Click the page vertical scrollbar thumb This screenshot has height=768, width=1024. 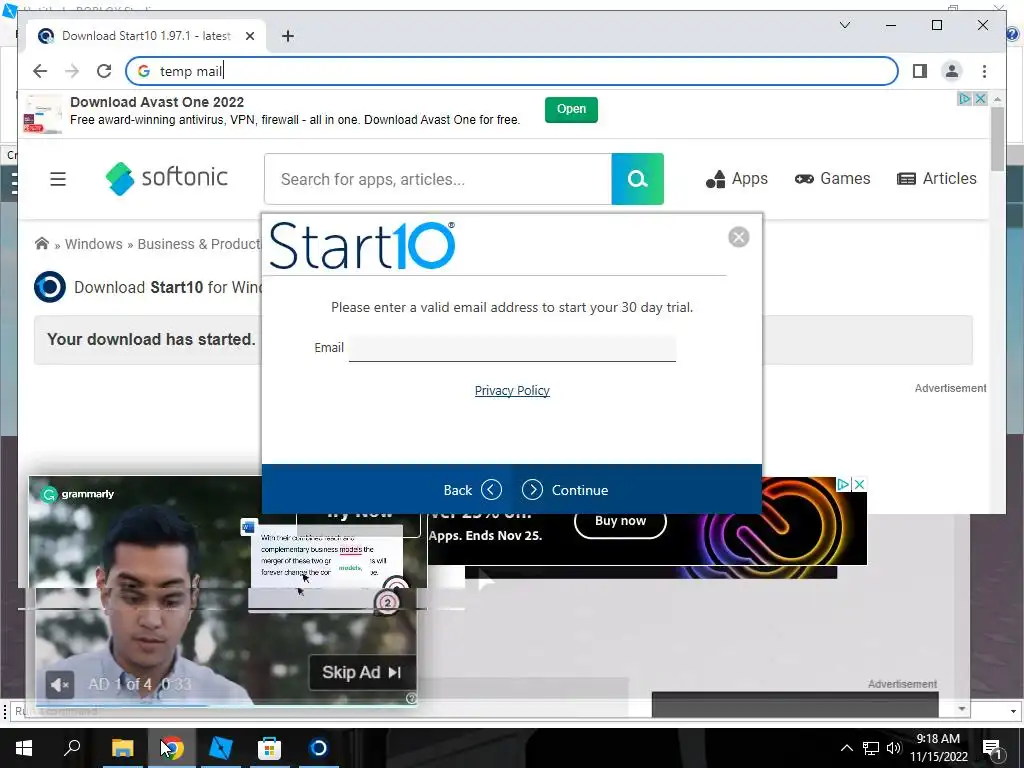tap(997, 138)
